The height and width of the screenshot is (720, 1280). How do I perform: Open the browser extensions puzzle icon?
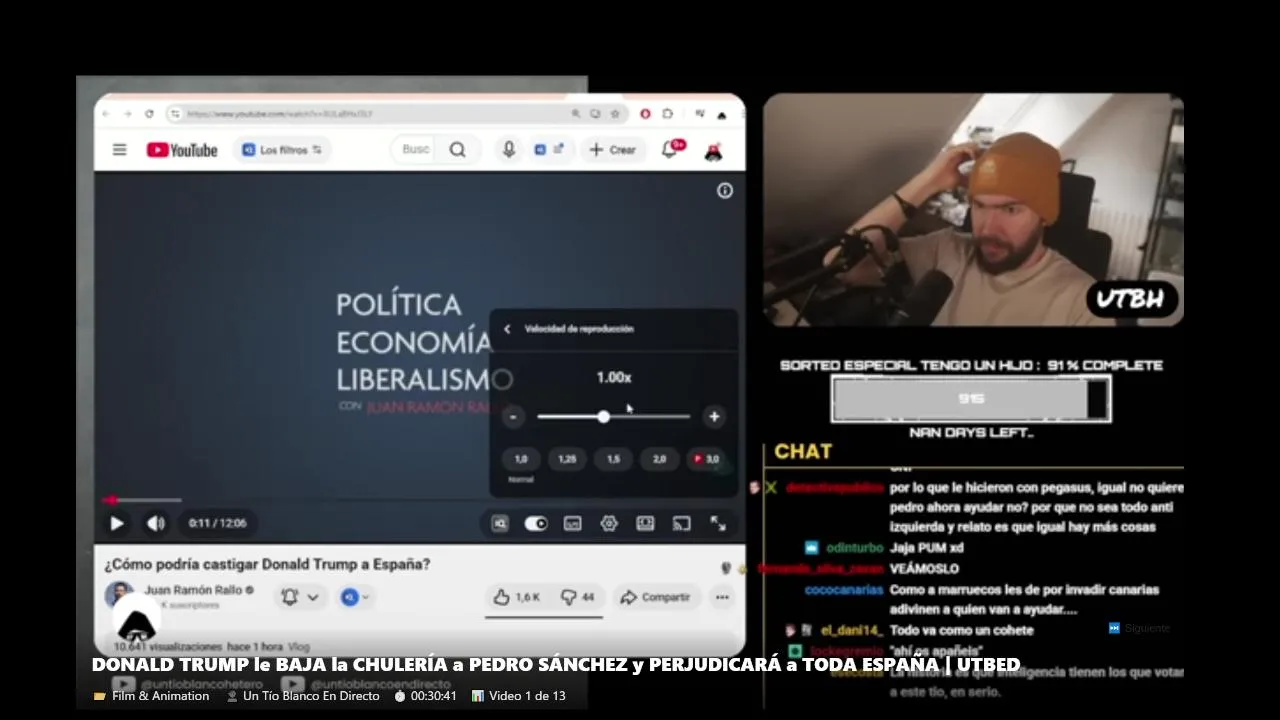668,114
